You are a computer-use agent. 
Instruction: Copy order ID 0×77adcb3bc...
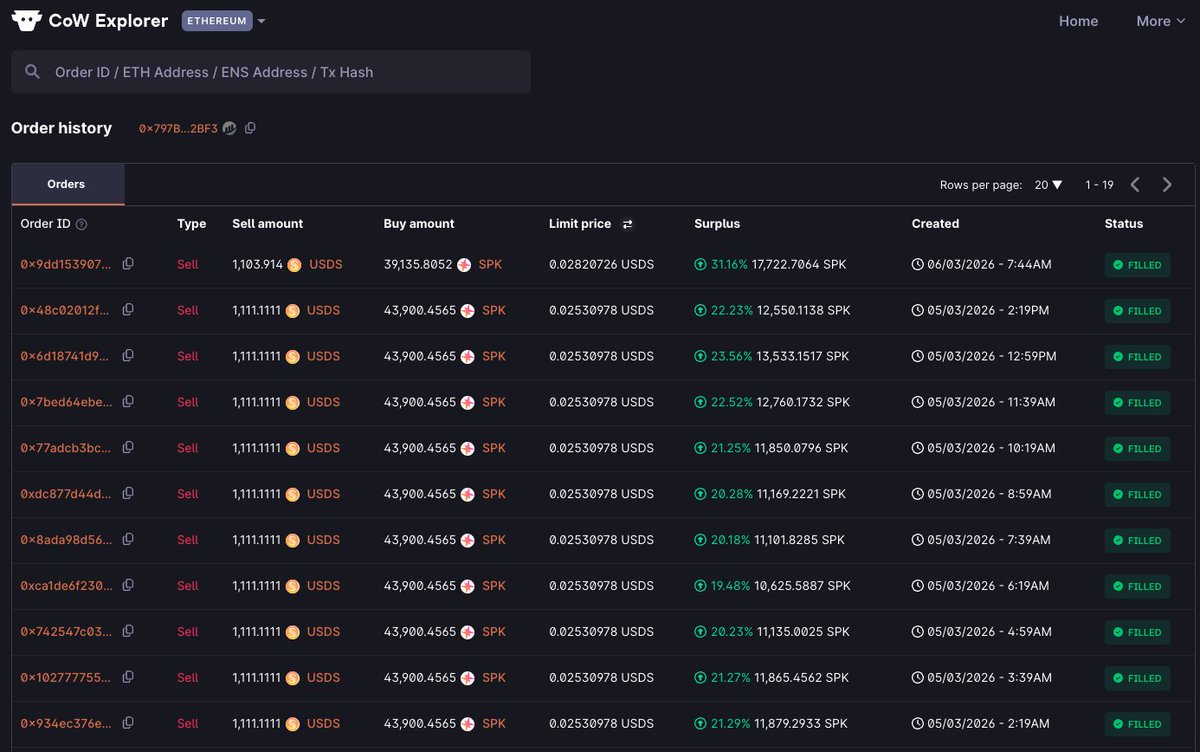click(128, 447)
